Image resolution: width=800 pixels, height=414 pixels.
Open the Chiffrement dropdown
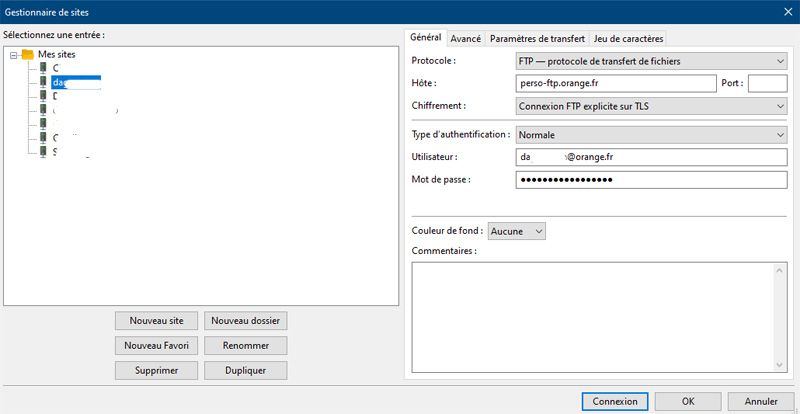pos(651,105)
